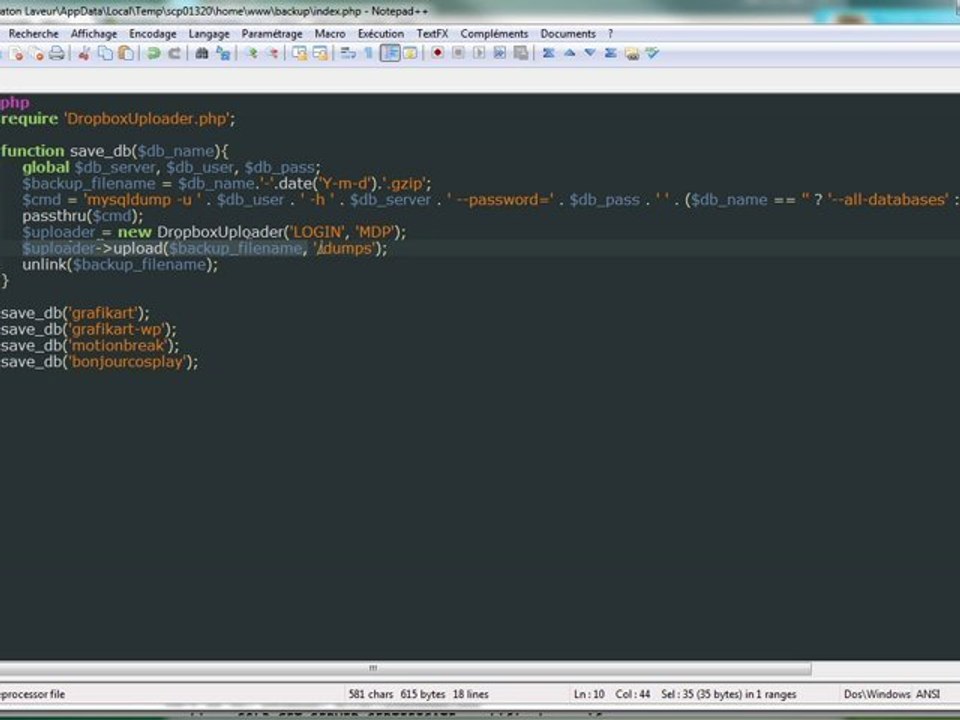Toggle show all characters pilcrow icon

click(369, 53)
